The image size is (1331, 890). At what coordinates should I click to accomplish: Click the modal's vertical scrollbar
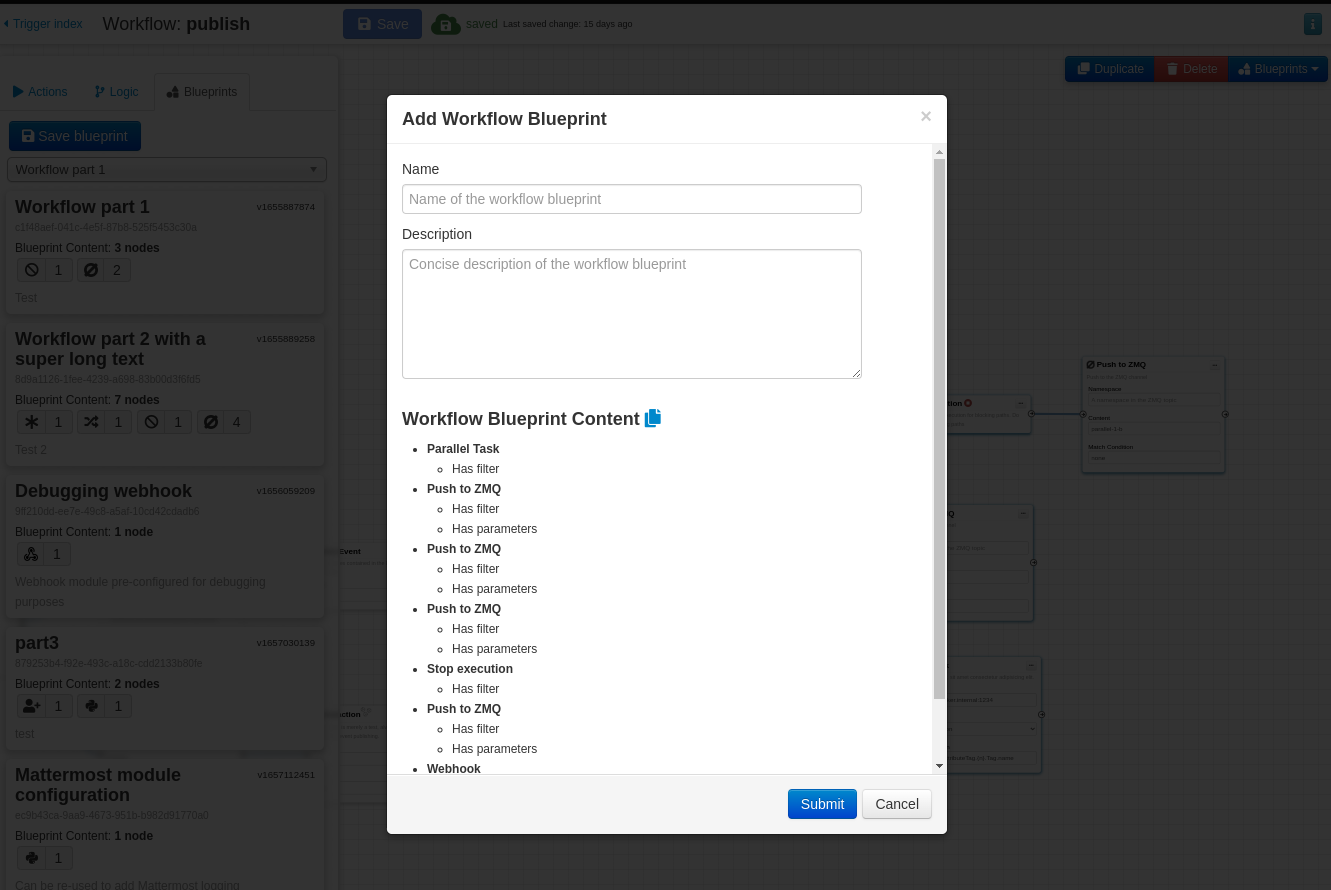point(939,430)
